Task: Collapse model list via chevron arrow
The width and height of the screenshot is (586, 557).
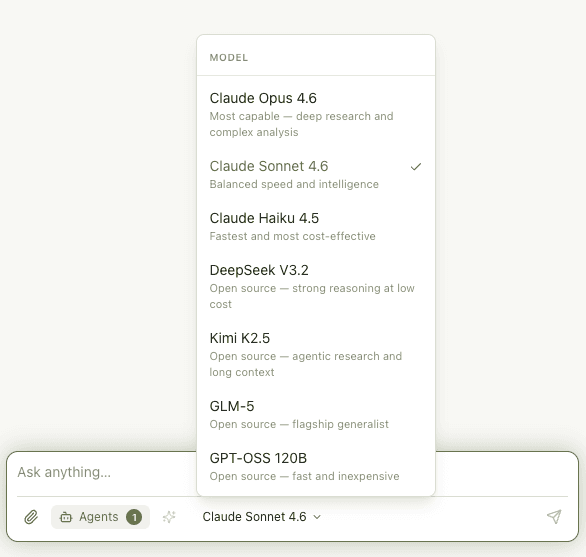Action: coord(317,517)
